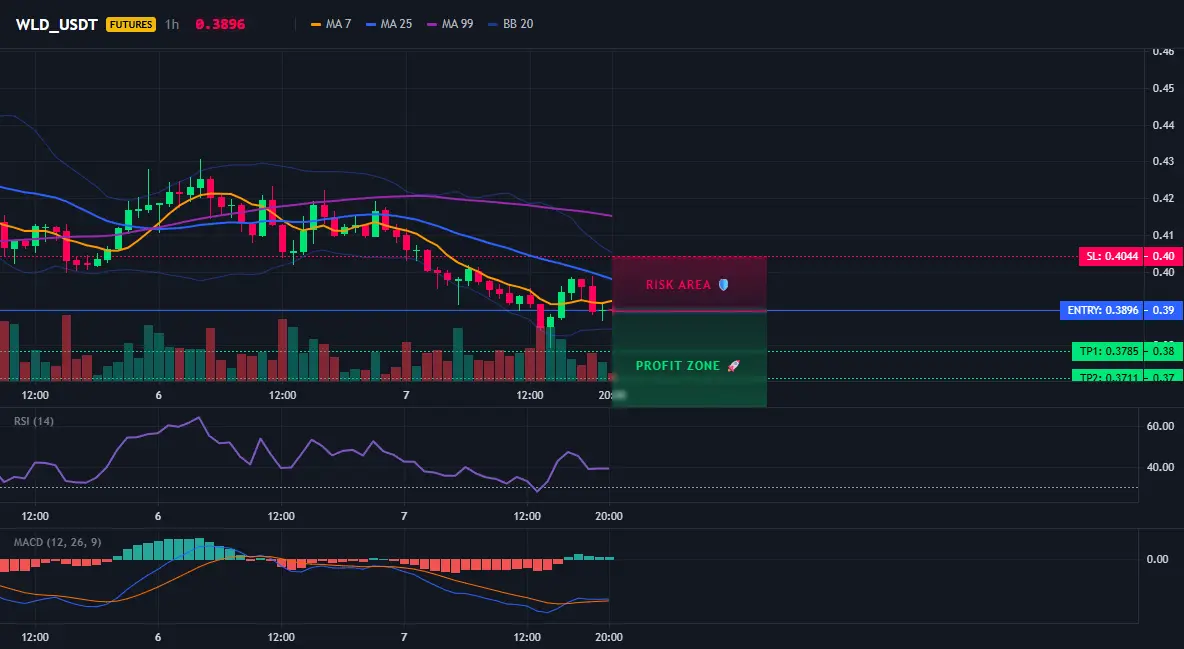Click the 20:00 label on the MACD time axis
Image resolution: width=1184 pixels, height=649 pixels.
pos(609,637)
